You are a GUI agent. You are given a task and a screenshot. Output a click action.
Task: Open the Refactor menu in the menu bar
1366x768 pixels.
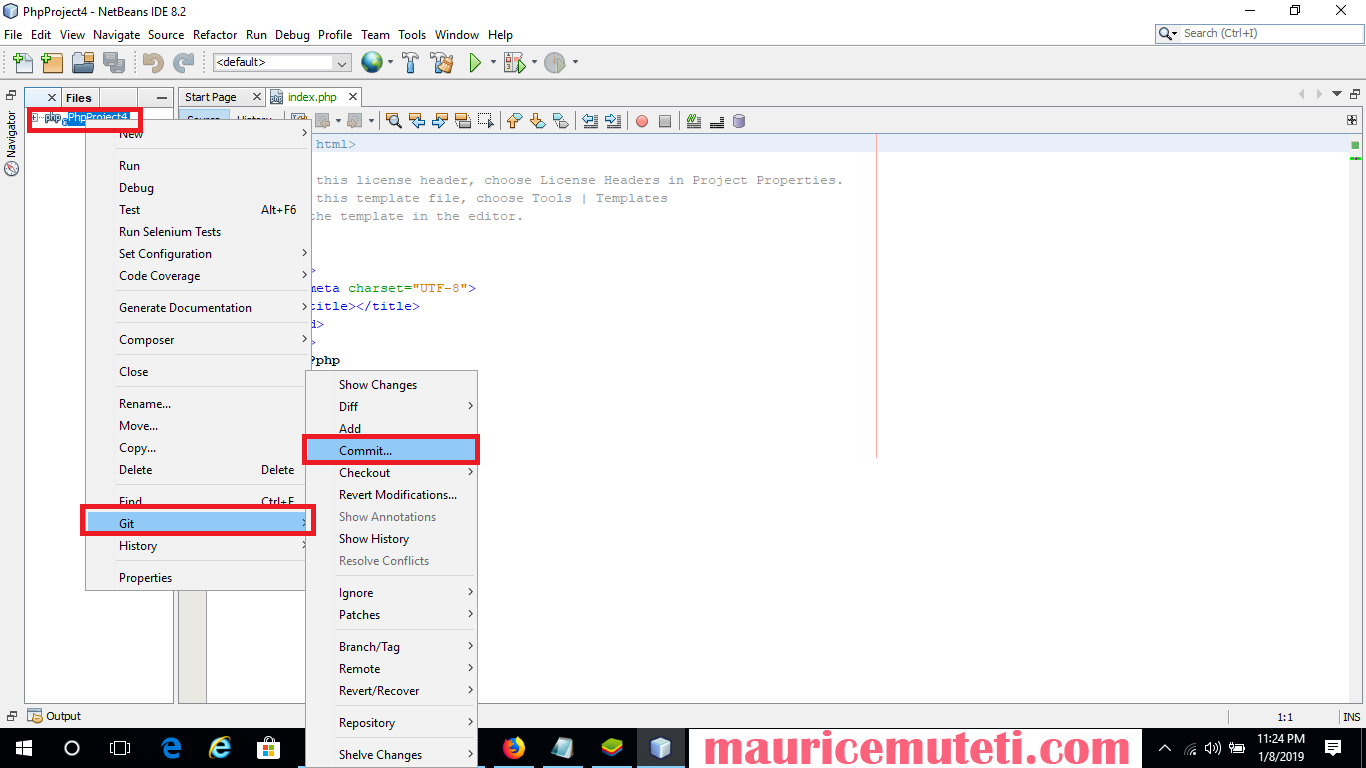click(x=215, y=34)
